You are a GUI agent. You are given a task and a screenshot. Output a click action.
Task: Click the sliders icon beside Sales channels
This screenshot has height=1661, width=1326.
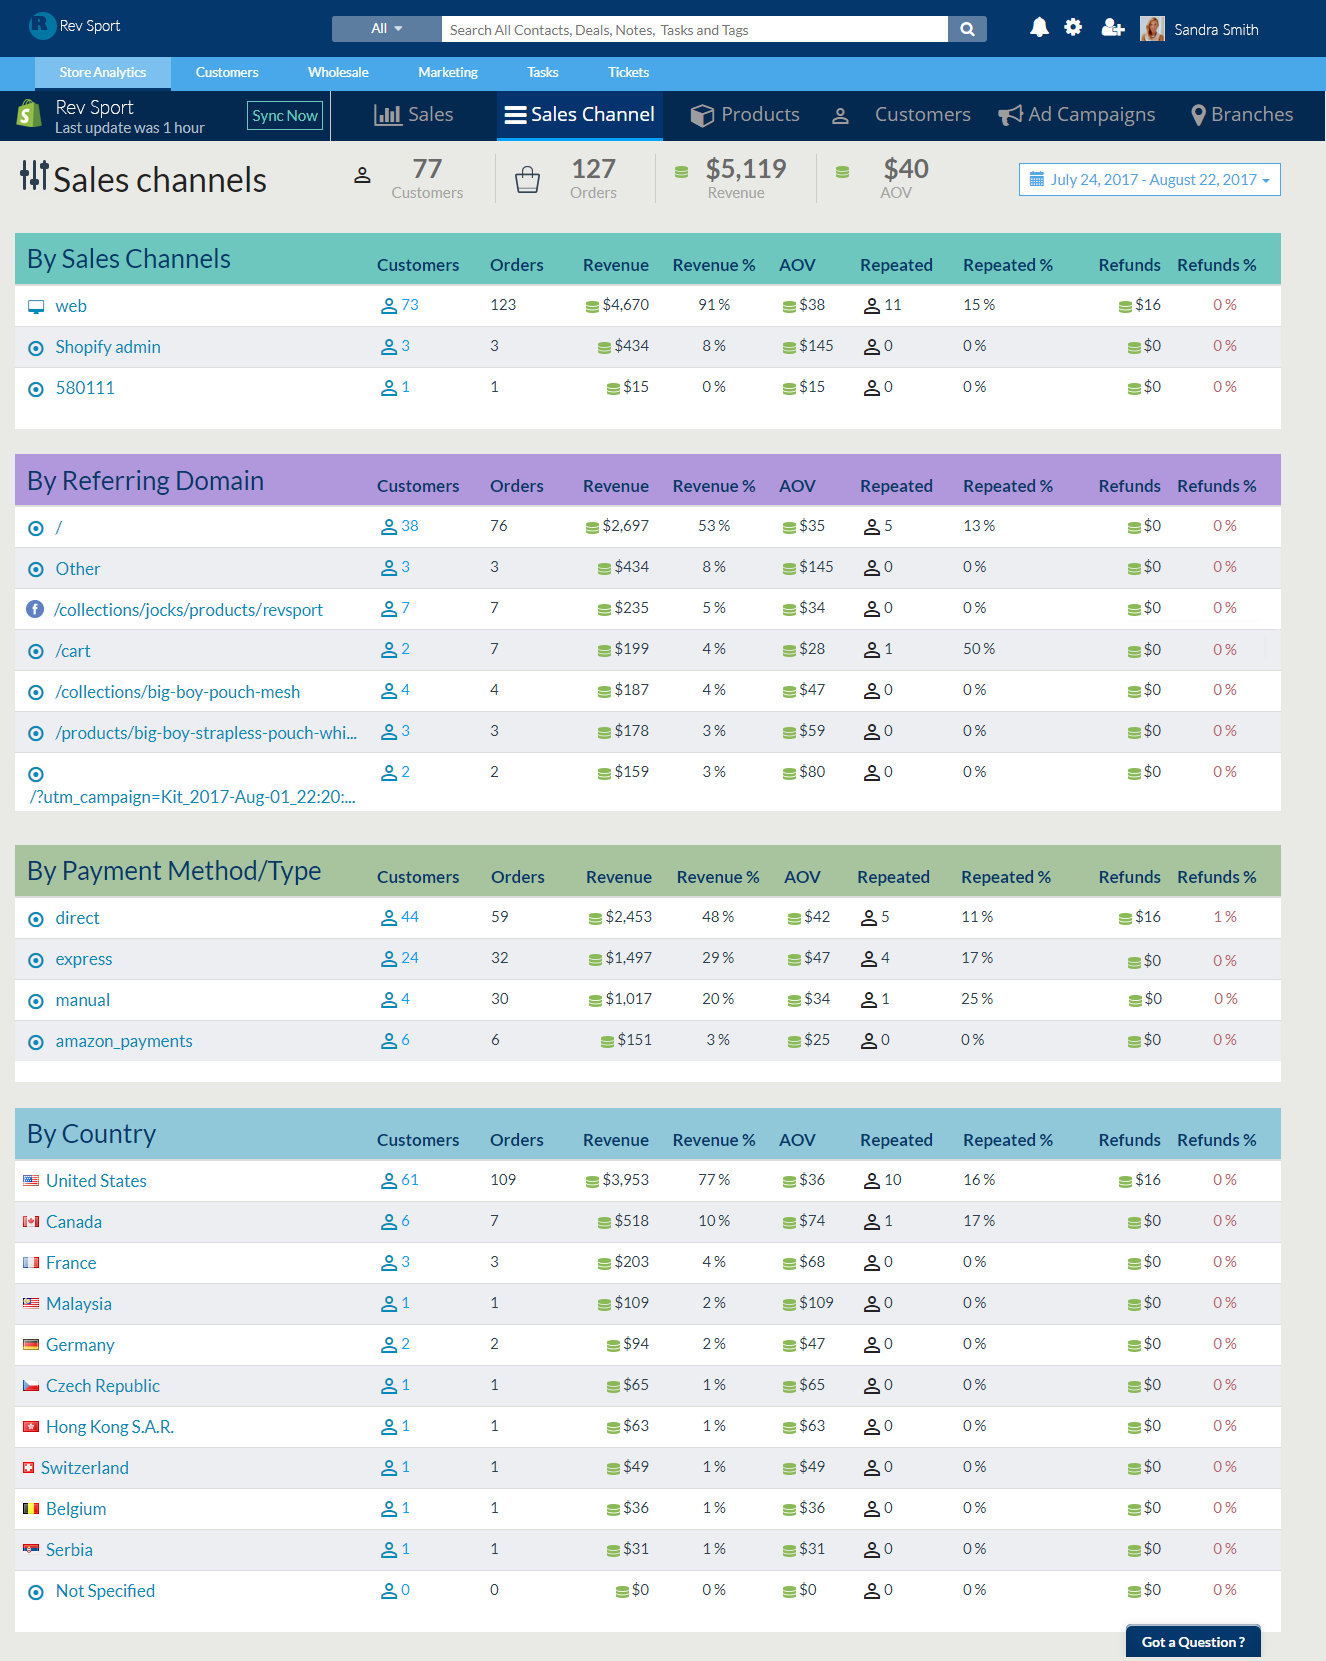tap(34, 176)
